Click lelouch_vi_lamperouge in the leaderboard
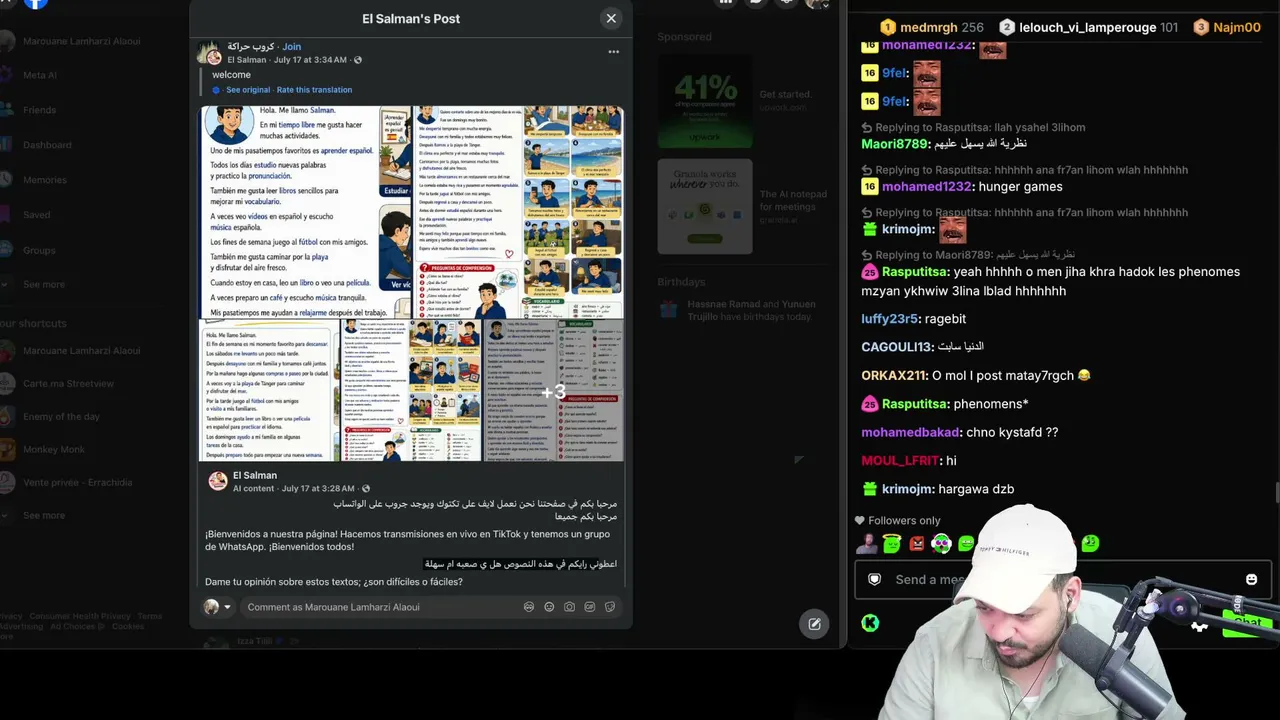The image size is (1280, 720). pyautogui.click(x=1088, y=28)
